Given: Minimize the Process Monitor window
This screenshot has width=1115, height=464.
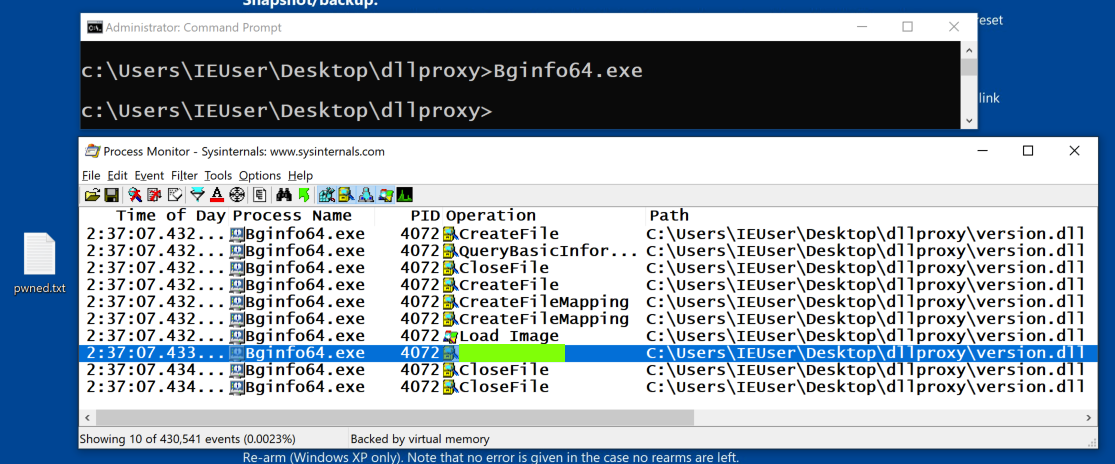Looking at the screenshot, I should [x=981, y=151].
